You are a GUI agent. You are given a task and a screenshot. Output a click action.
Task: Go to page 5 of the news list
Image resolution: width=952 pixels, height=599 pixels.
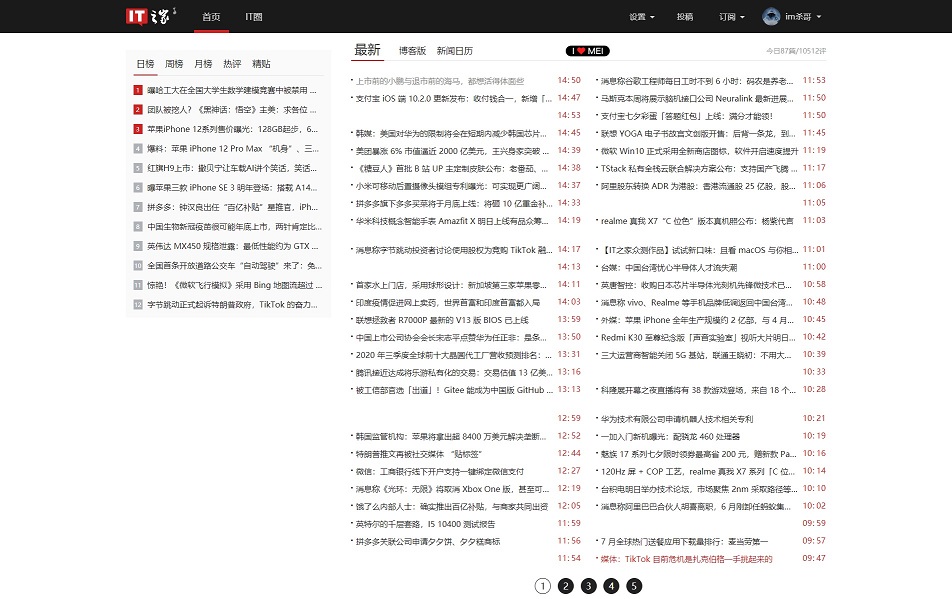(634, 586)
